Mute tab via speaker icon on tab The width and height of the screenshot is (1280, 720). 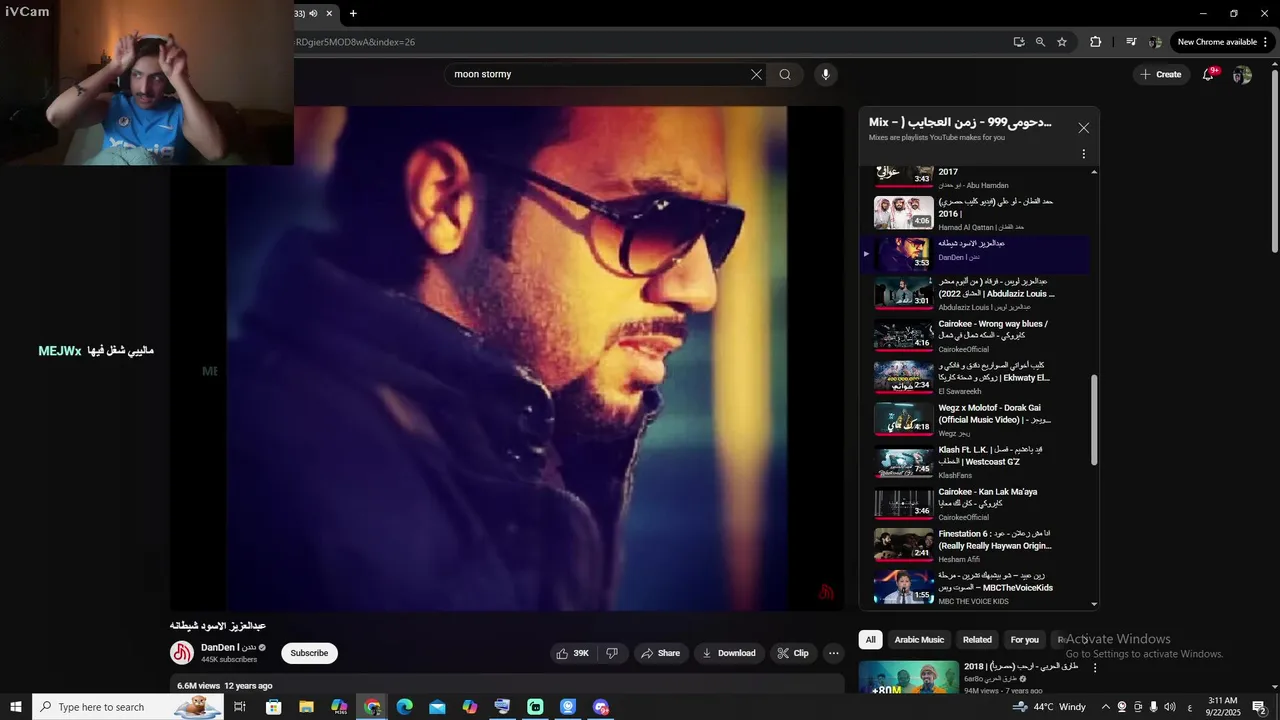[313, 13]
